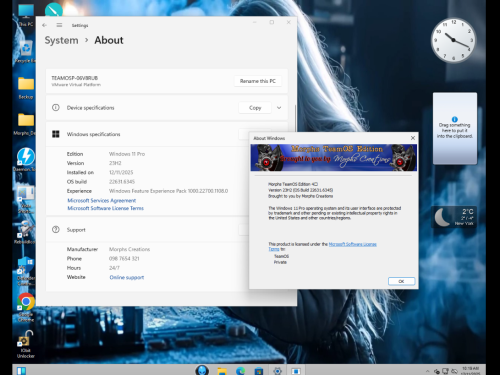Copy the device specifications
This screenshot has width=500, height=375.
[x=255, y=108]
